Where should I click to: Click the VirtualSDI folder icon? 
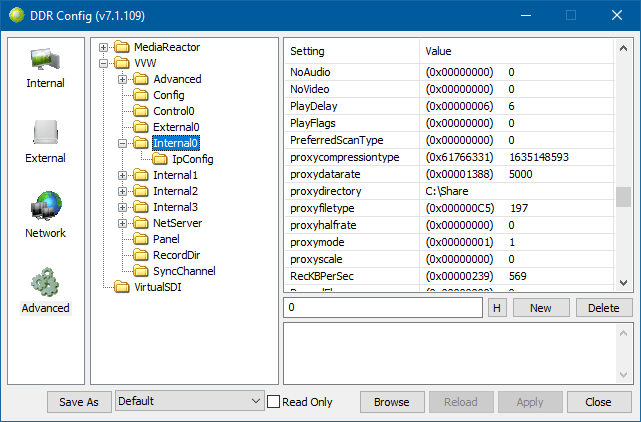pos(122,287)
